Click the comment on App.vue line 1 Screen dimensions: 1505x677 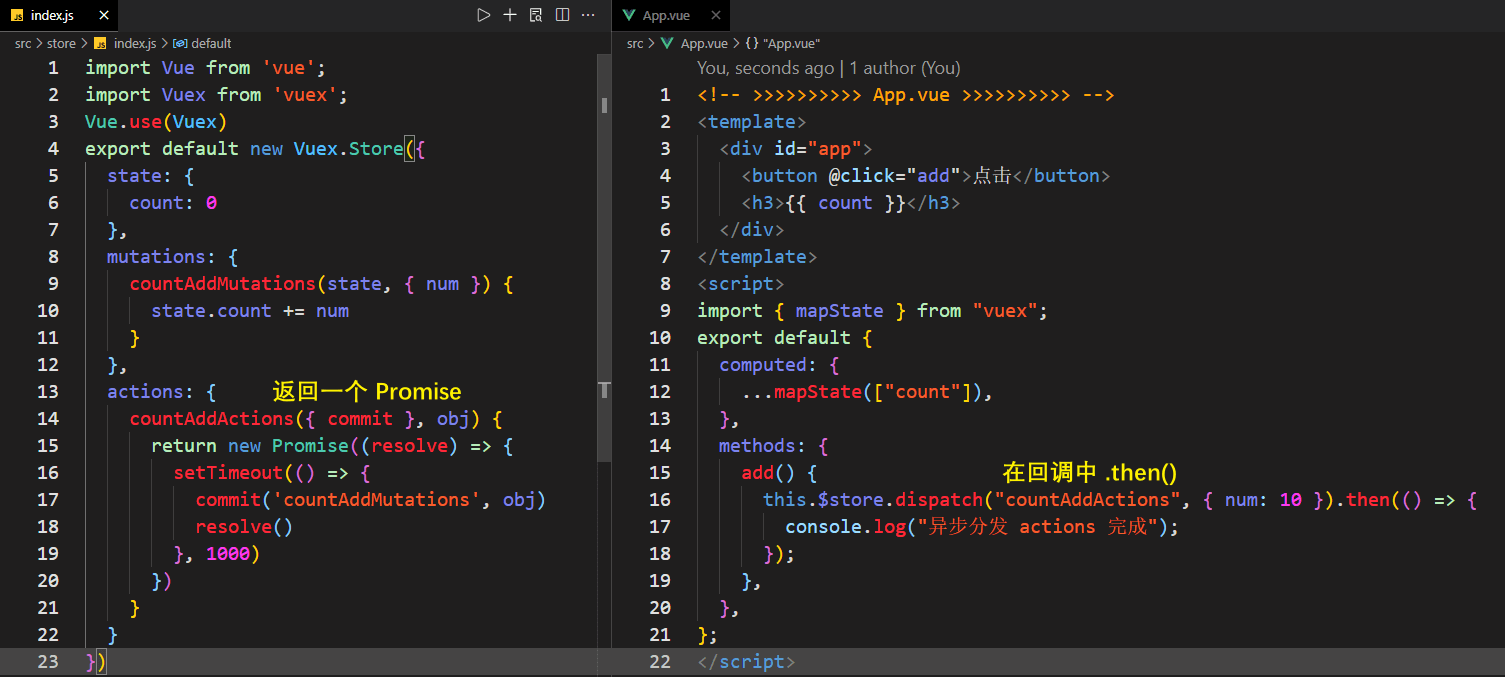(x=906, y=94)
